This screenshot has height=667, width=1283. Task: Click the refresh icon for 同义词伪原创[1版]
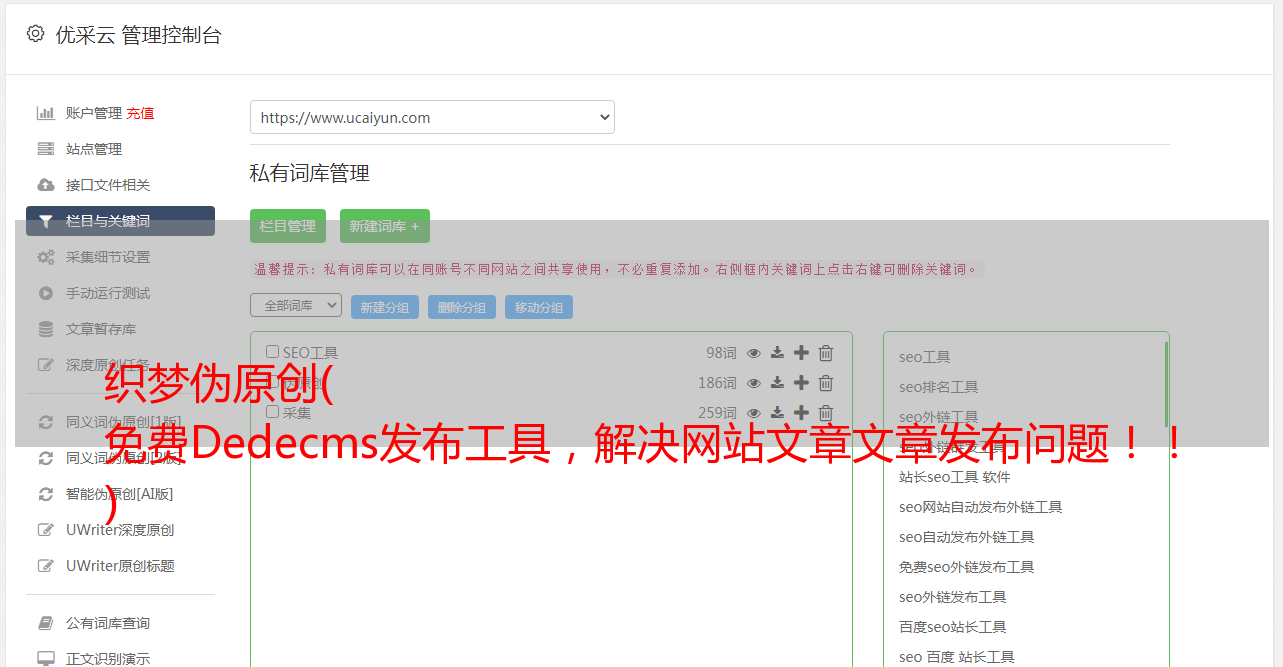46,422
